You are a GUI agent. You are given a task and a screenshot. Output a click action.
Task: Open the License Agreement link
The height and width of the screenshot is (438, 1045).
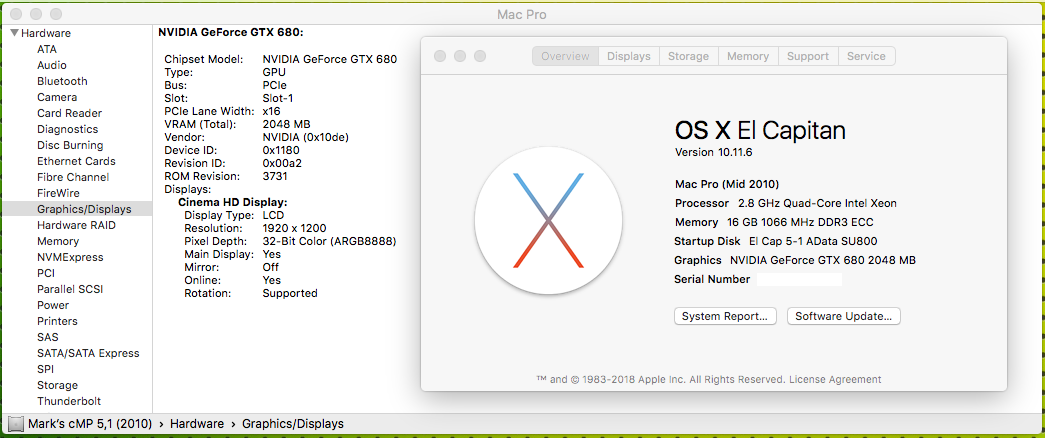[835, 379]
